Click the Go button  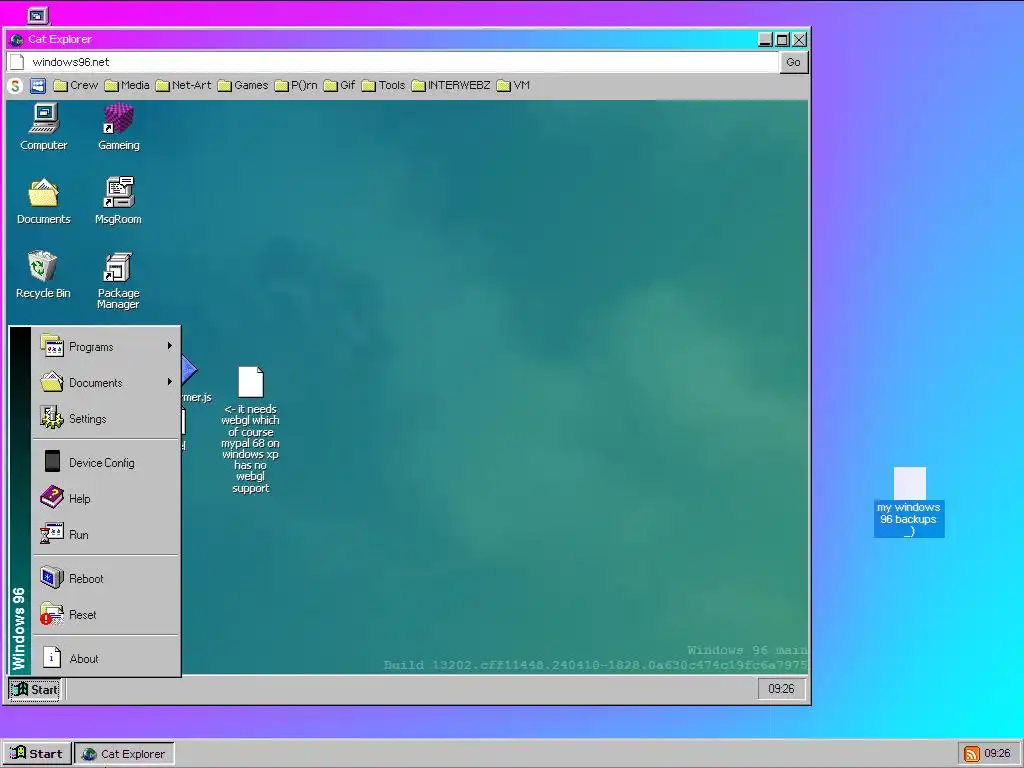tap(793, 62)
